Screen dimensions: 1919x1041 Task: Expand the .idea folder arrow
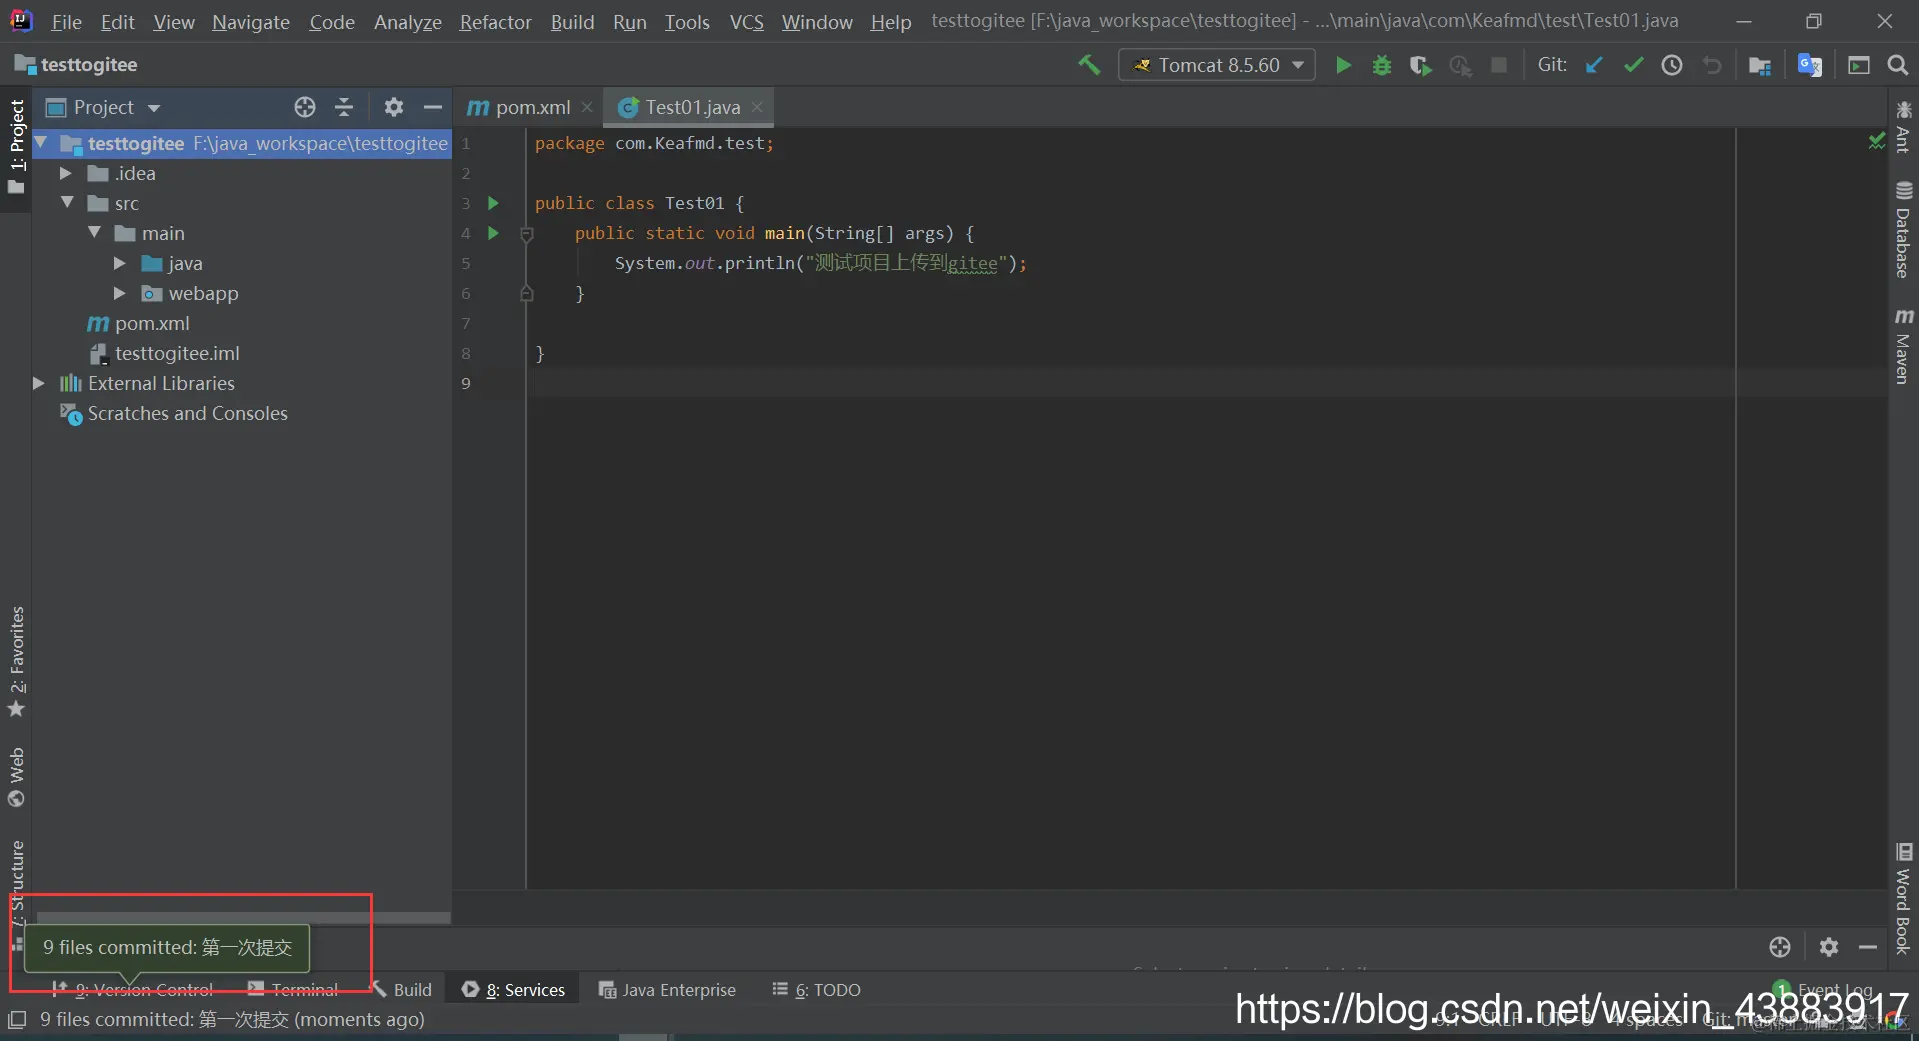[66, 173]
